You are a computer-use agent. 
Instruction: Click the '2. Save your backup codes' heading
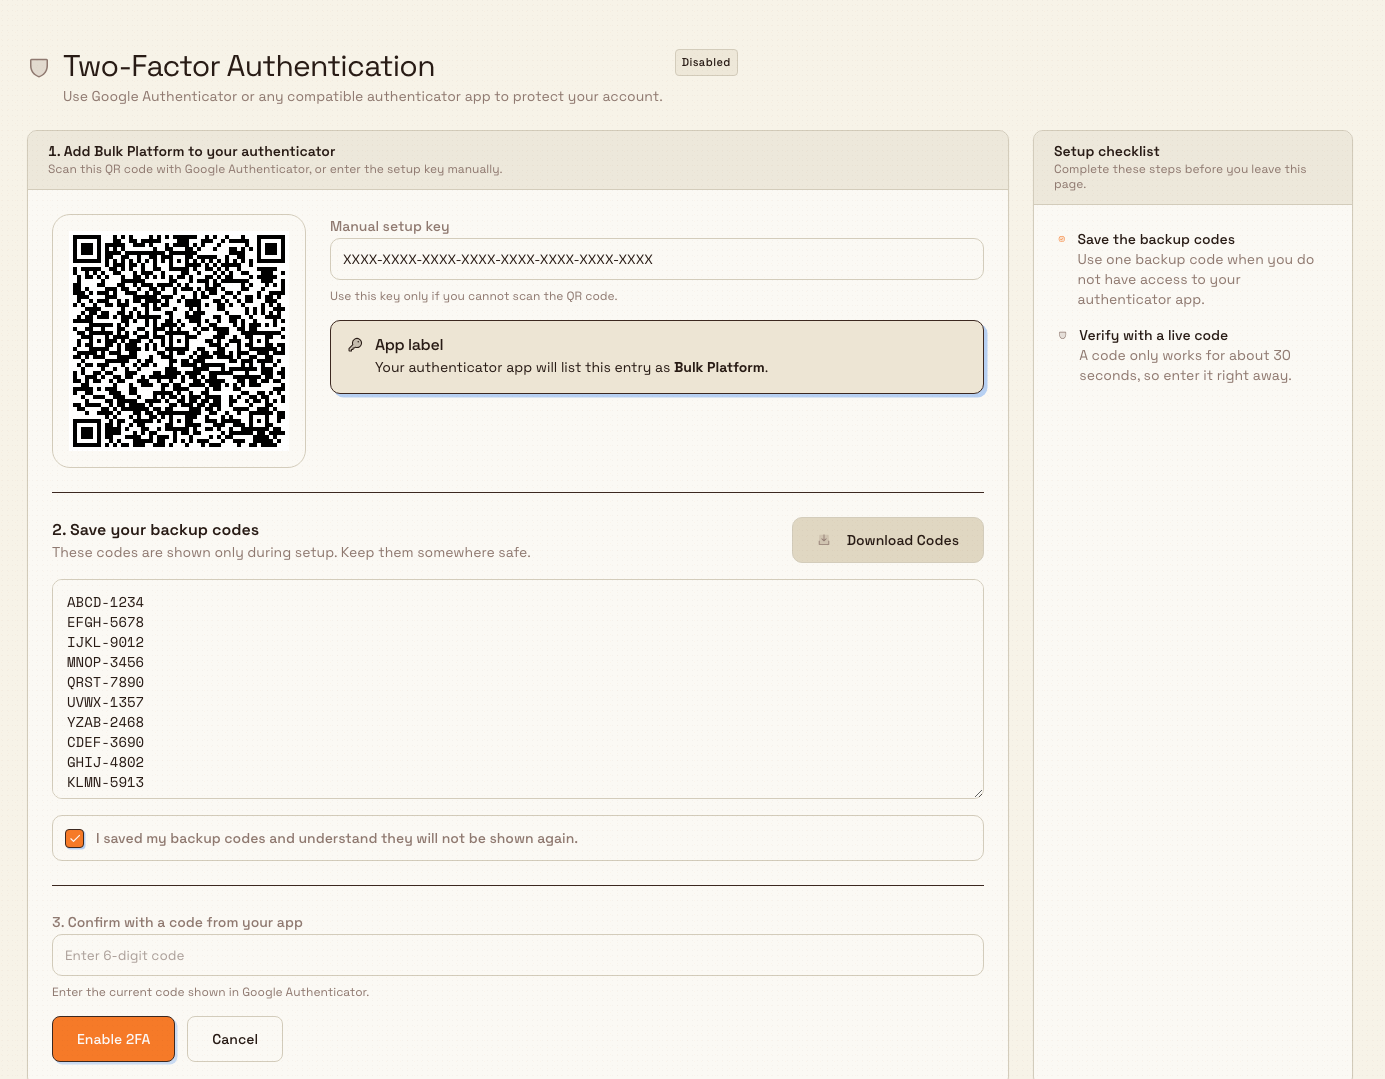click(x=155, y=530)
